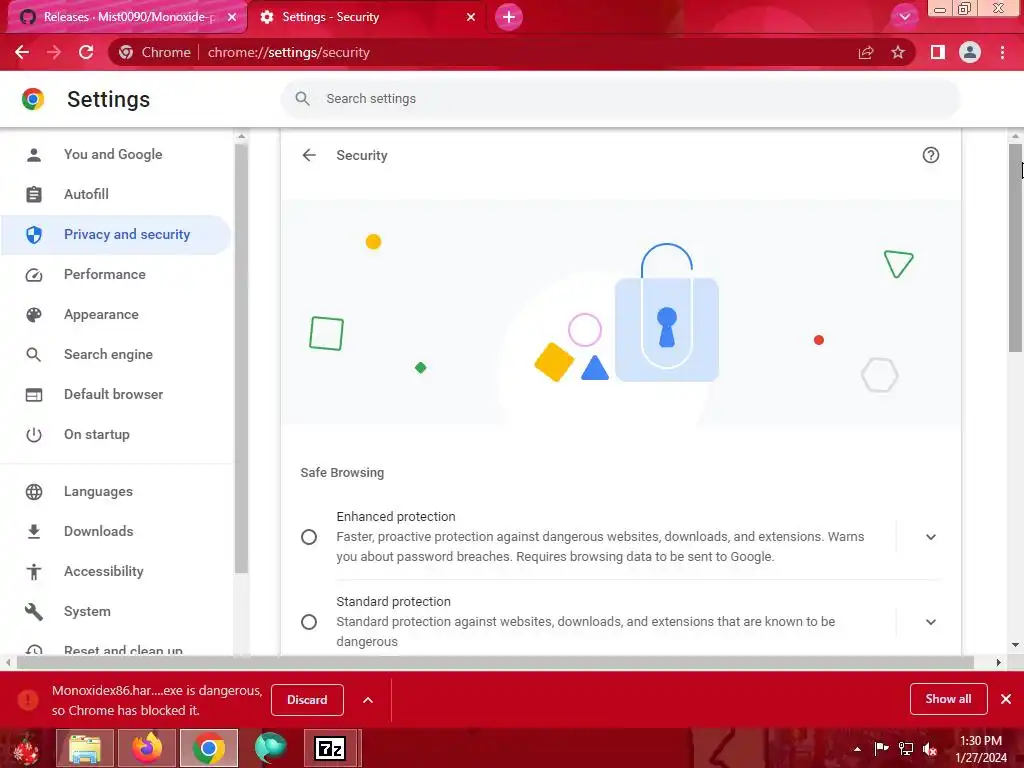This screenshot has height=768, width=1024.
Task: Open Chrome's three-dot menu
Action: [x=1002, y=52]
